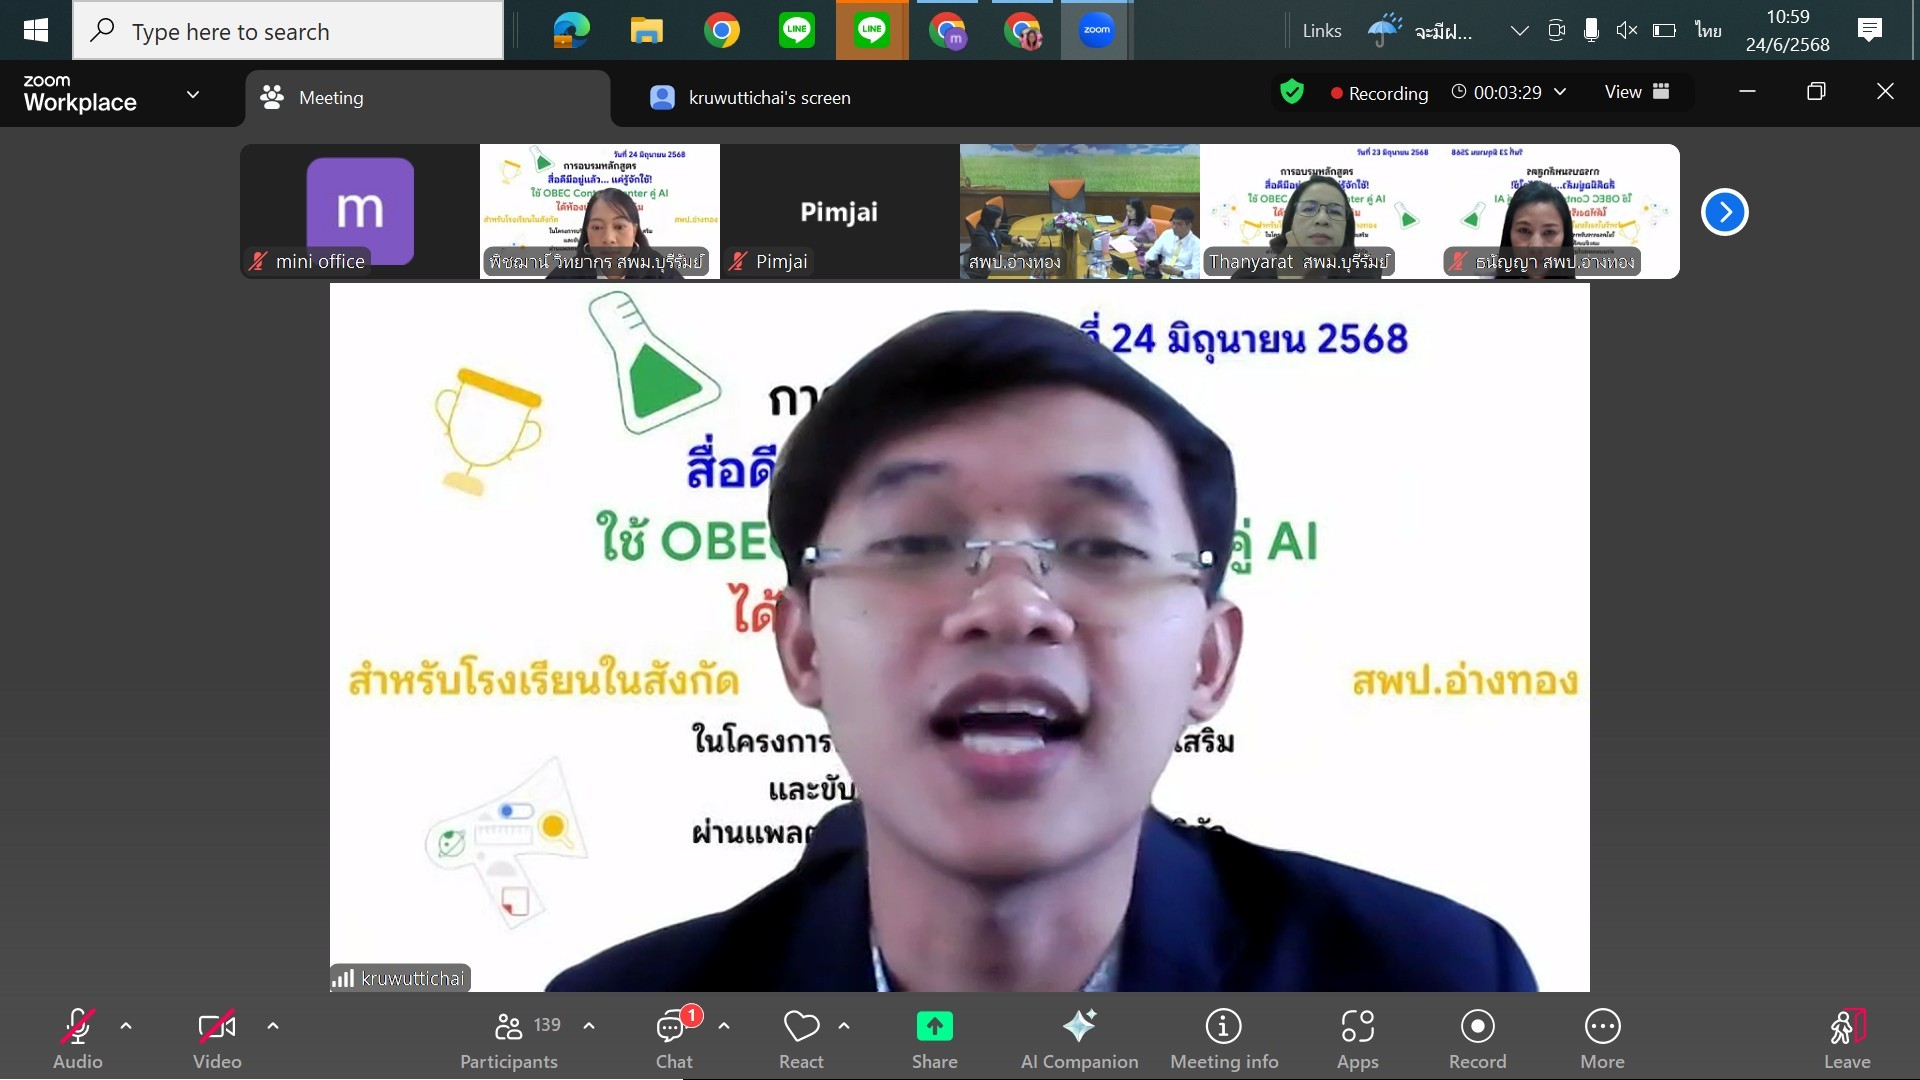Expand video options arrow beside Video
Image resolution: width=1920 pixels, height=1080 pixels.
273,1026
